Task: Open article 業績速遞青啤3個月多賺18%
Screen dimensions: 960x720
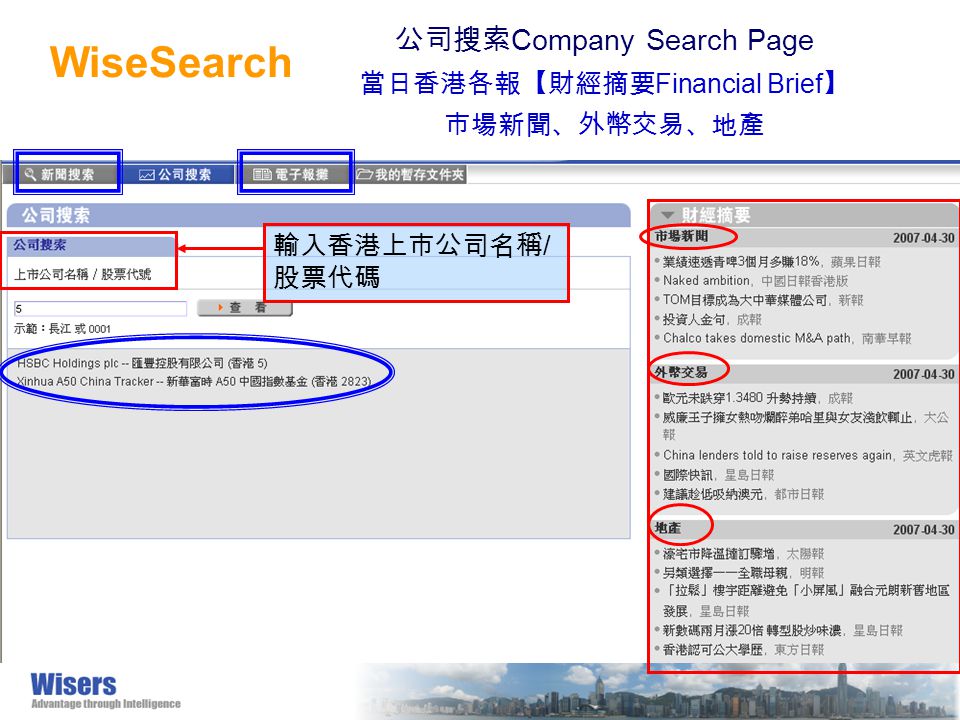Action: pyautogui.click(x=741, y=262)
